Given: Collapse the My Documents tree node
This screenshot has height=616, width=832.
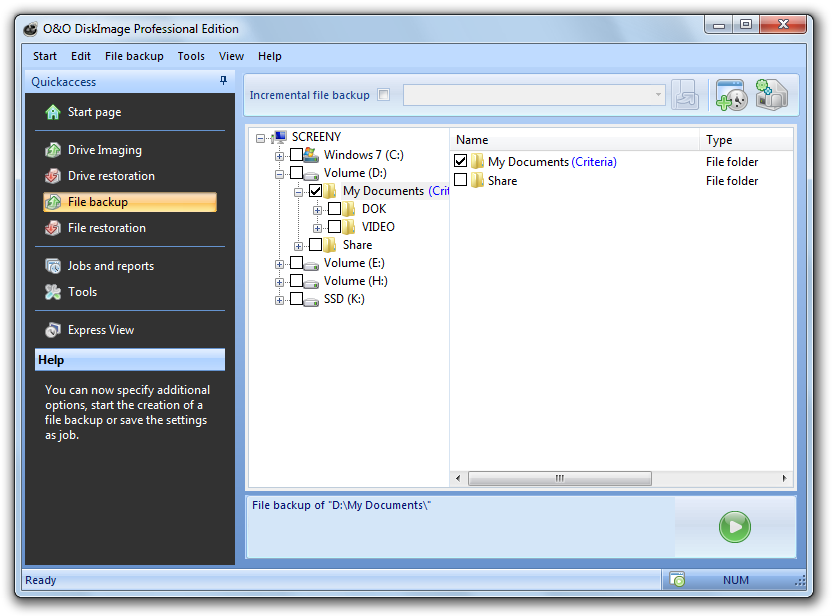Looking at the screenshot, I should [298, 193].
